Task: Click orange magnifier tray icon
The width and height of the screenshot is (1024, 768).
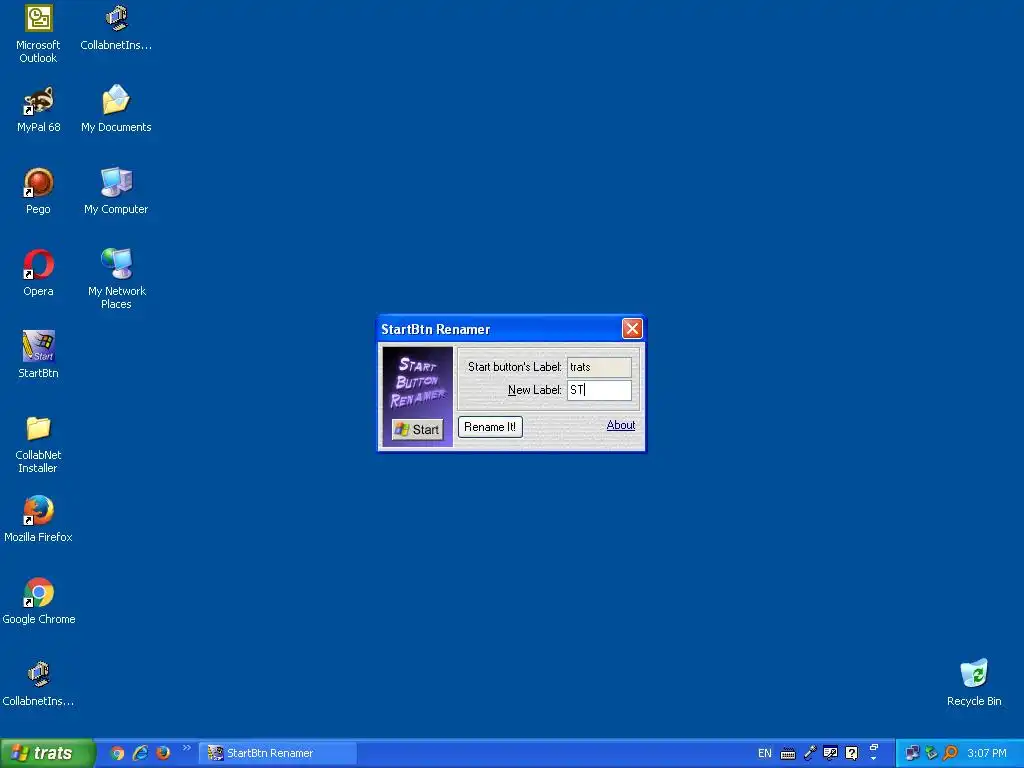Action: (x=950, y=753)
